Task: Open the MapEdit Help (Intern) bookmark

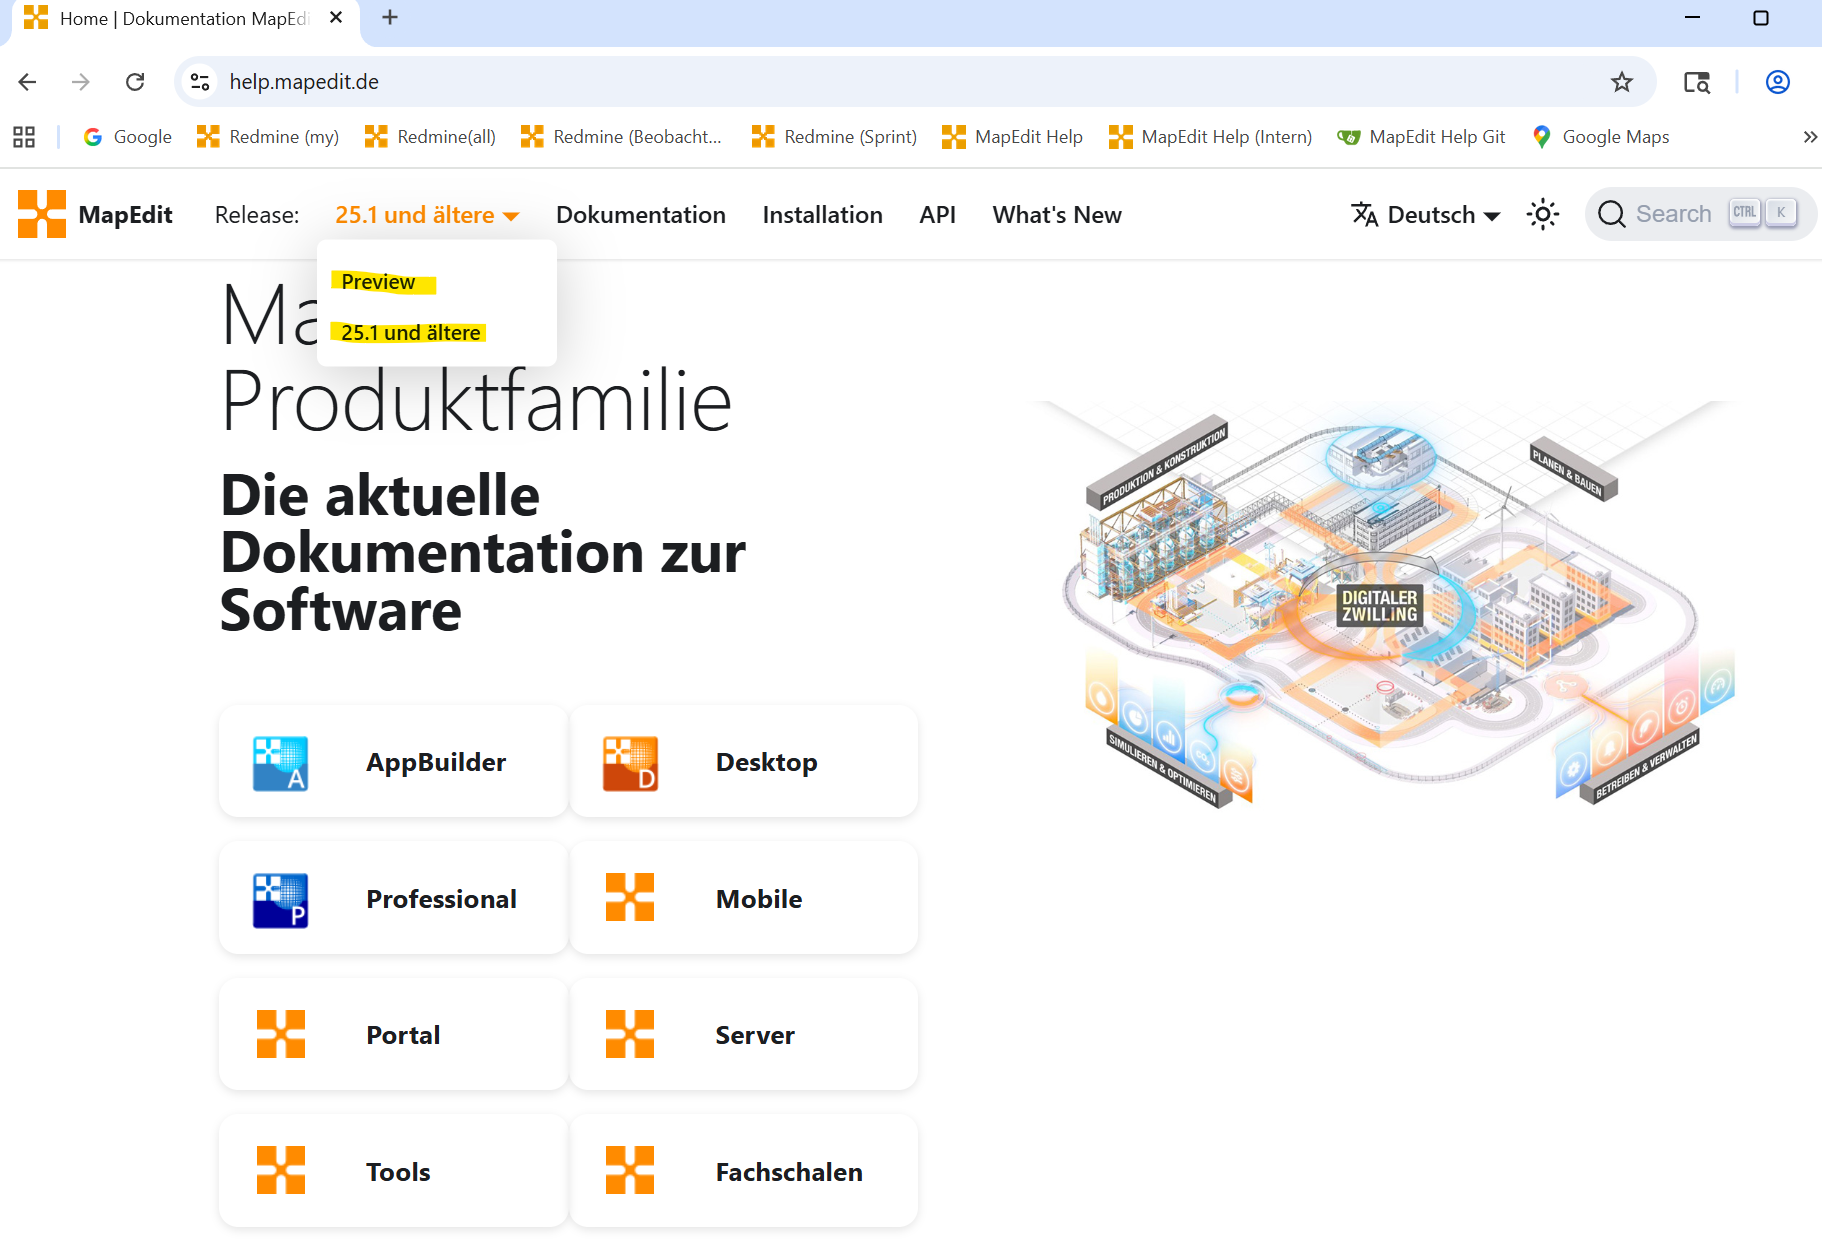Action: [1210, 137]
